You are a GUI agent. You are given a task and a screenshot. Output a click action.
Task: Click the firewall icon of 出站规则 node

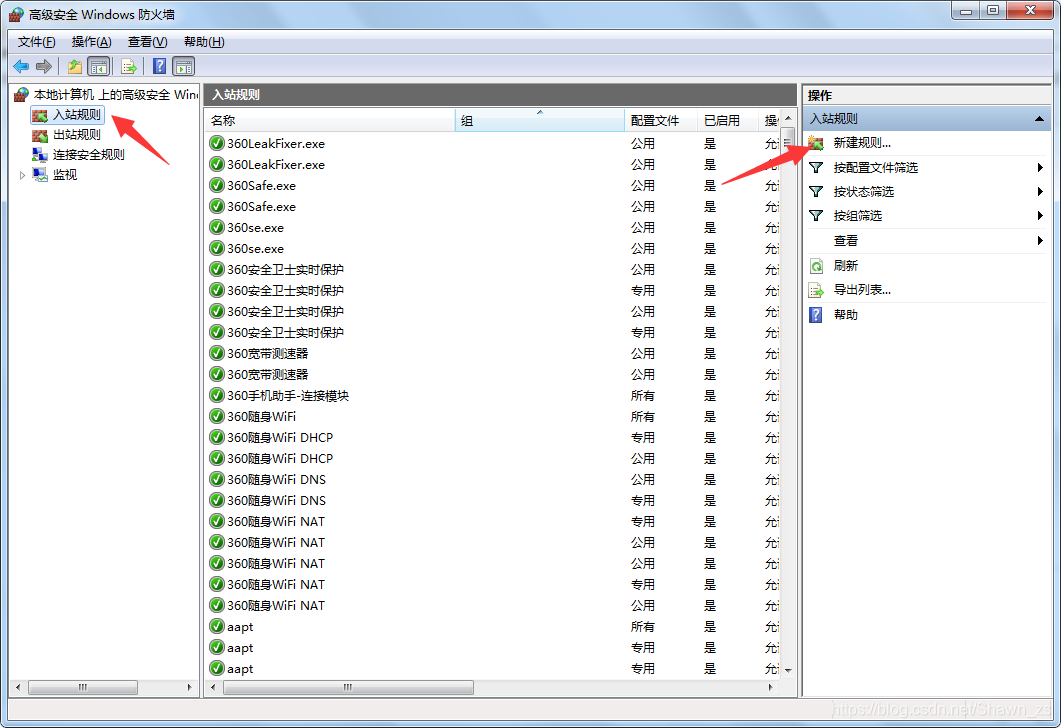click(40, 135)
